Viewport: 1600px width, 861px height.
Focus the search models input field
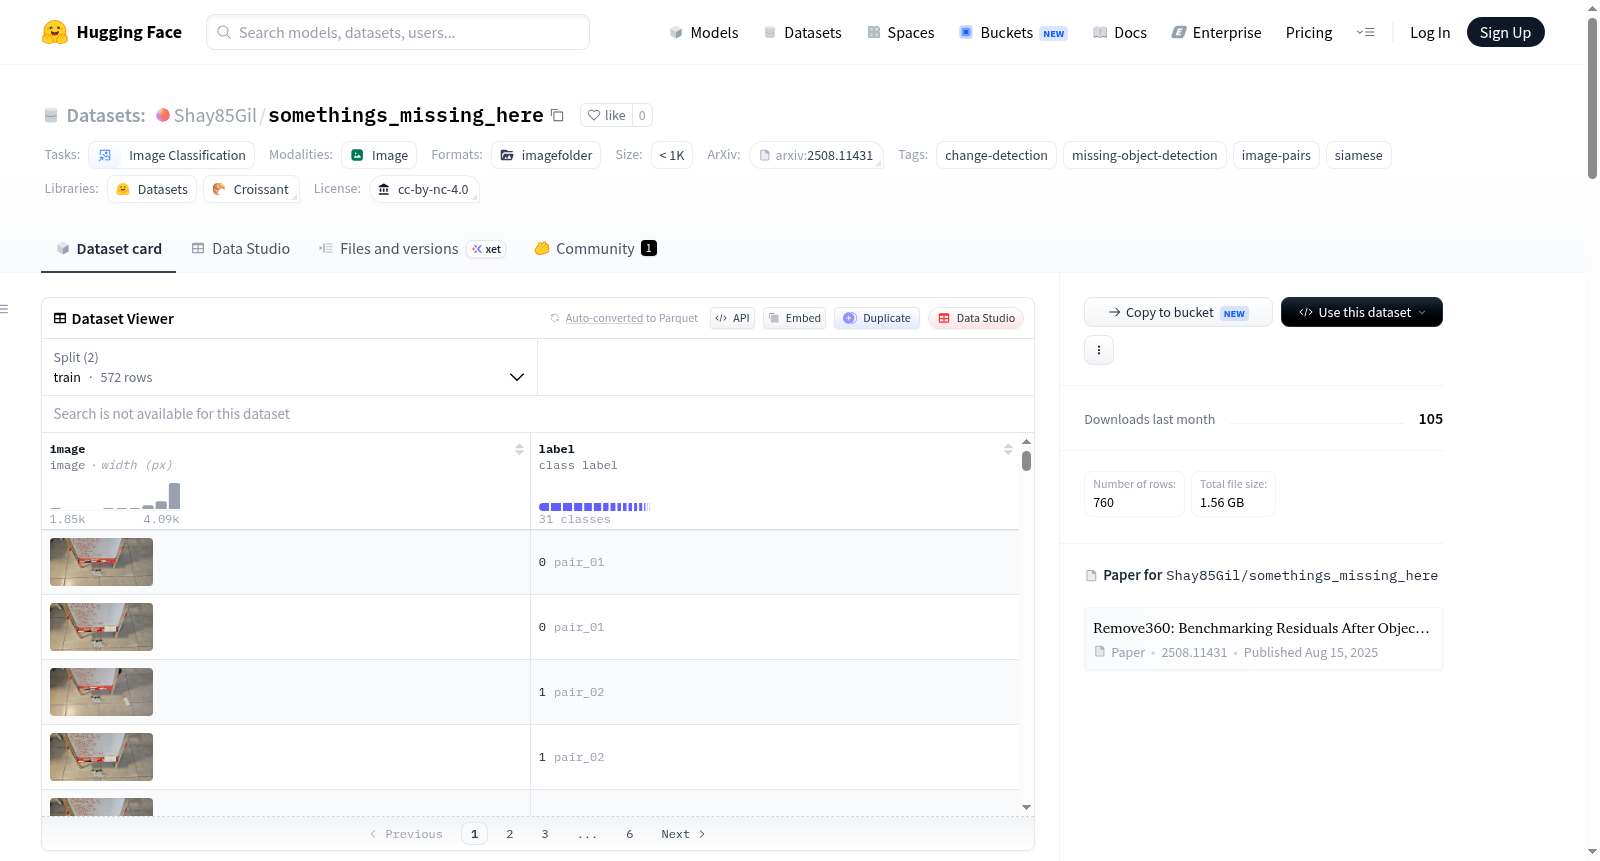click(398, 32)
